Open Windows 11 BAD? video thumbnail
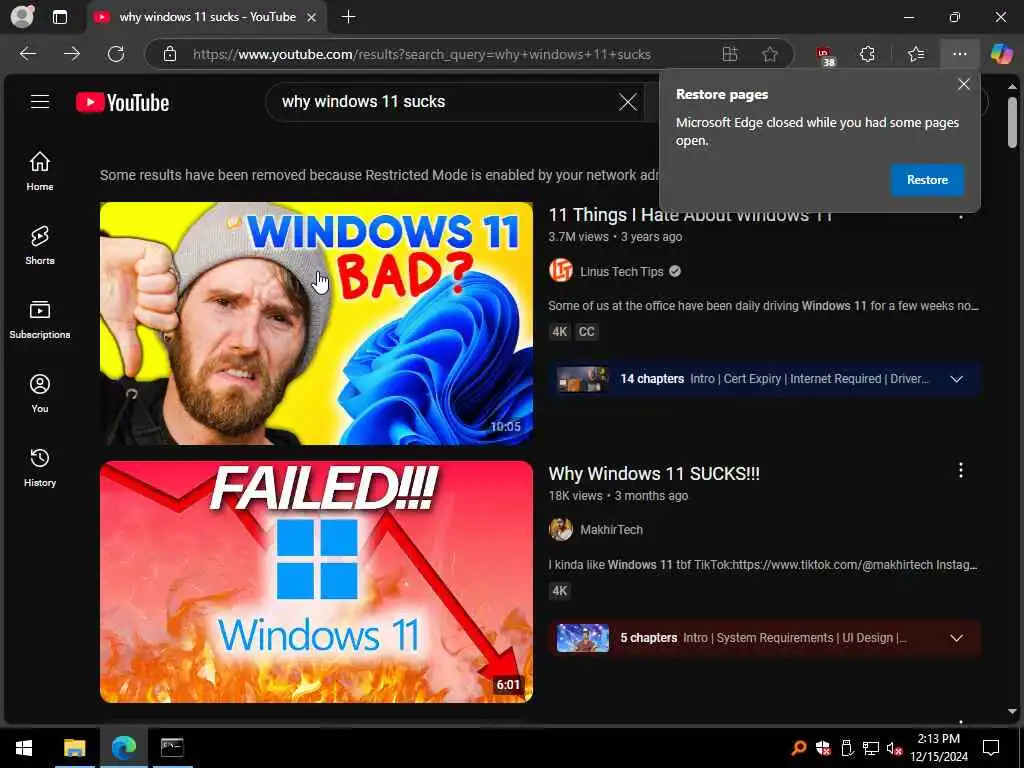Viewport: 1024px width, 768px height. pos(316,323)
